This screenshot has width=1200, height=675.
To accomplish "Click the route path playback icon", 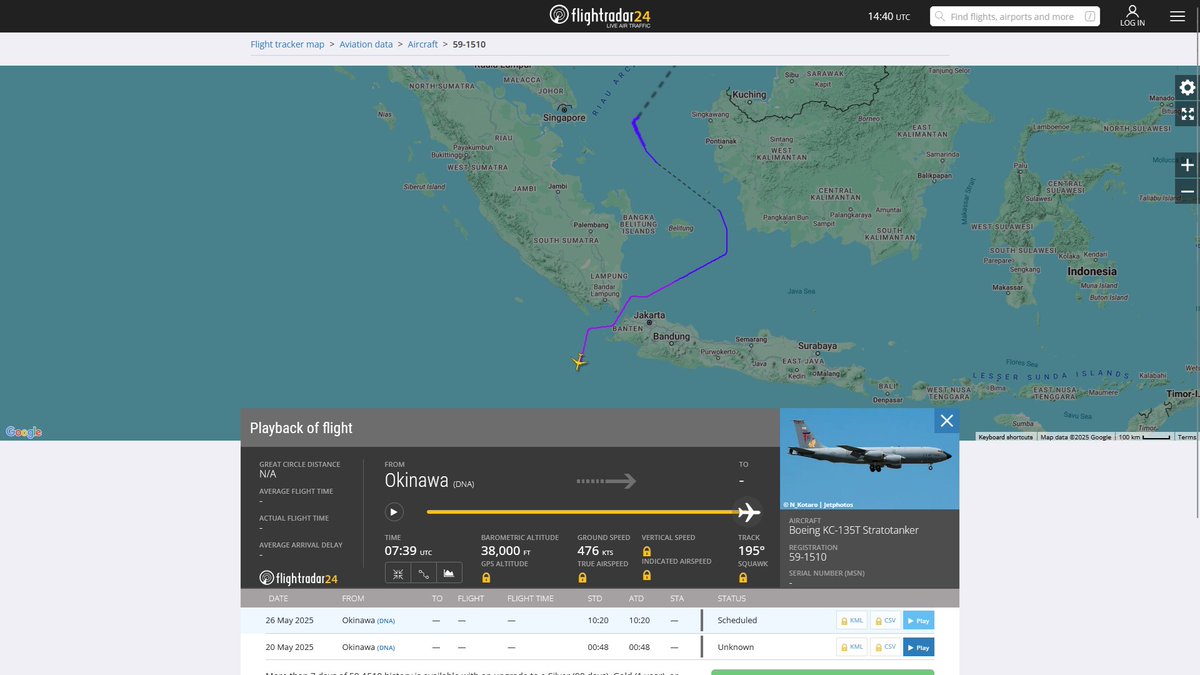I will pyautogui.click(x=423, y=574).
